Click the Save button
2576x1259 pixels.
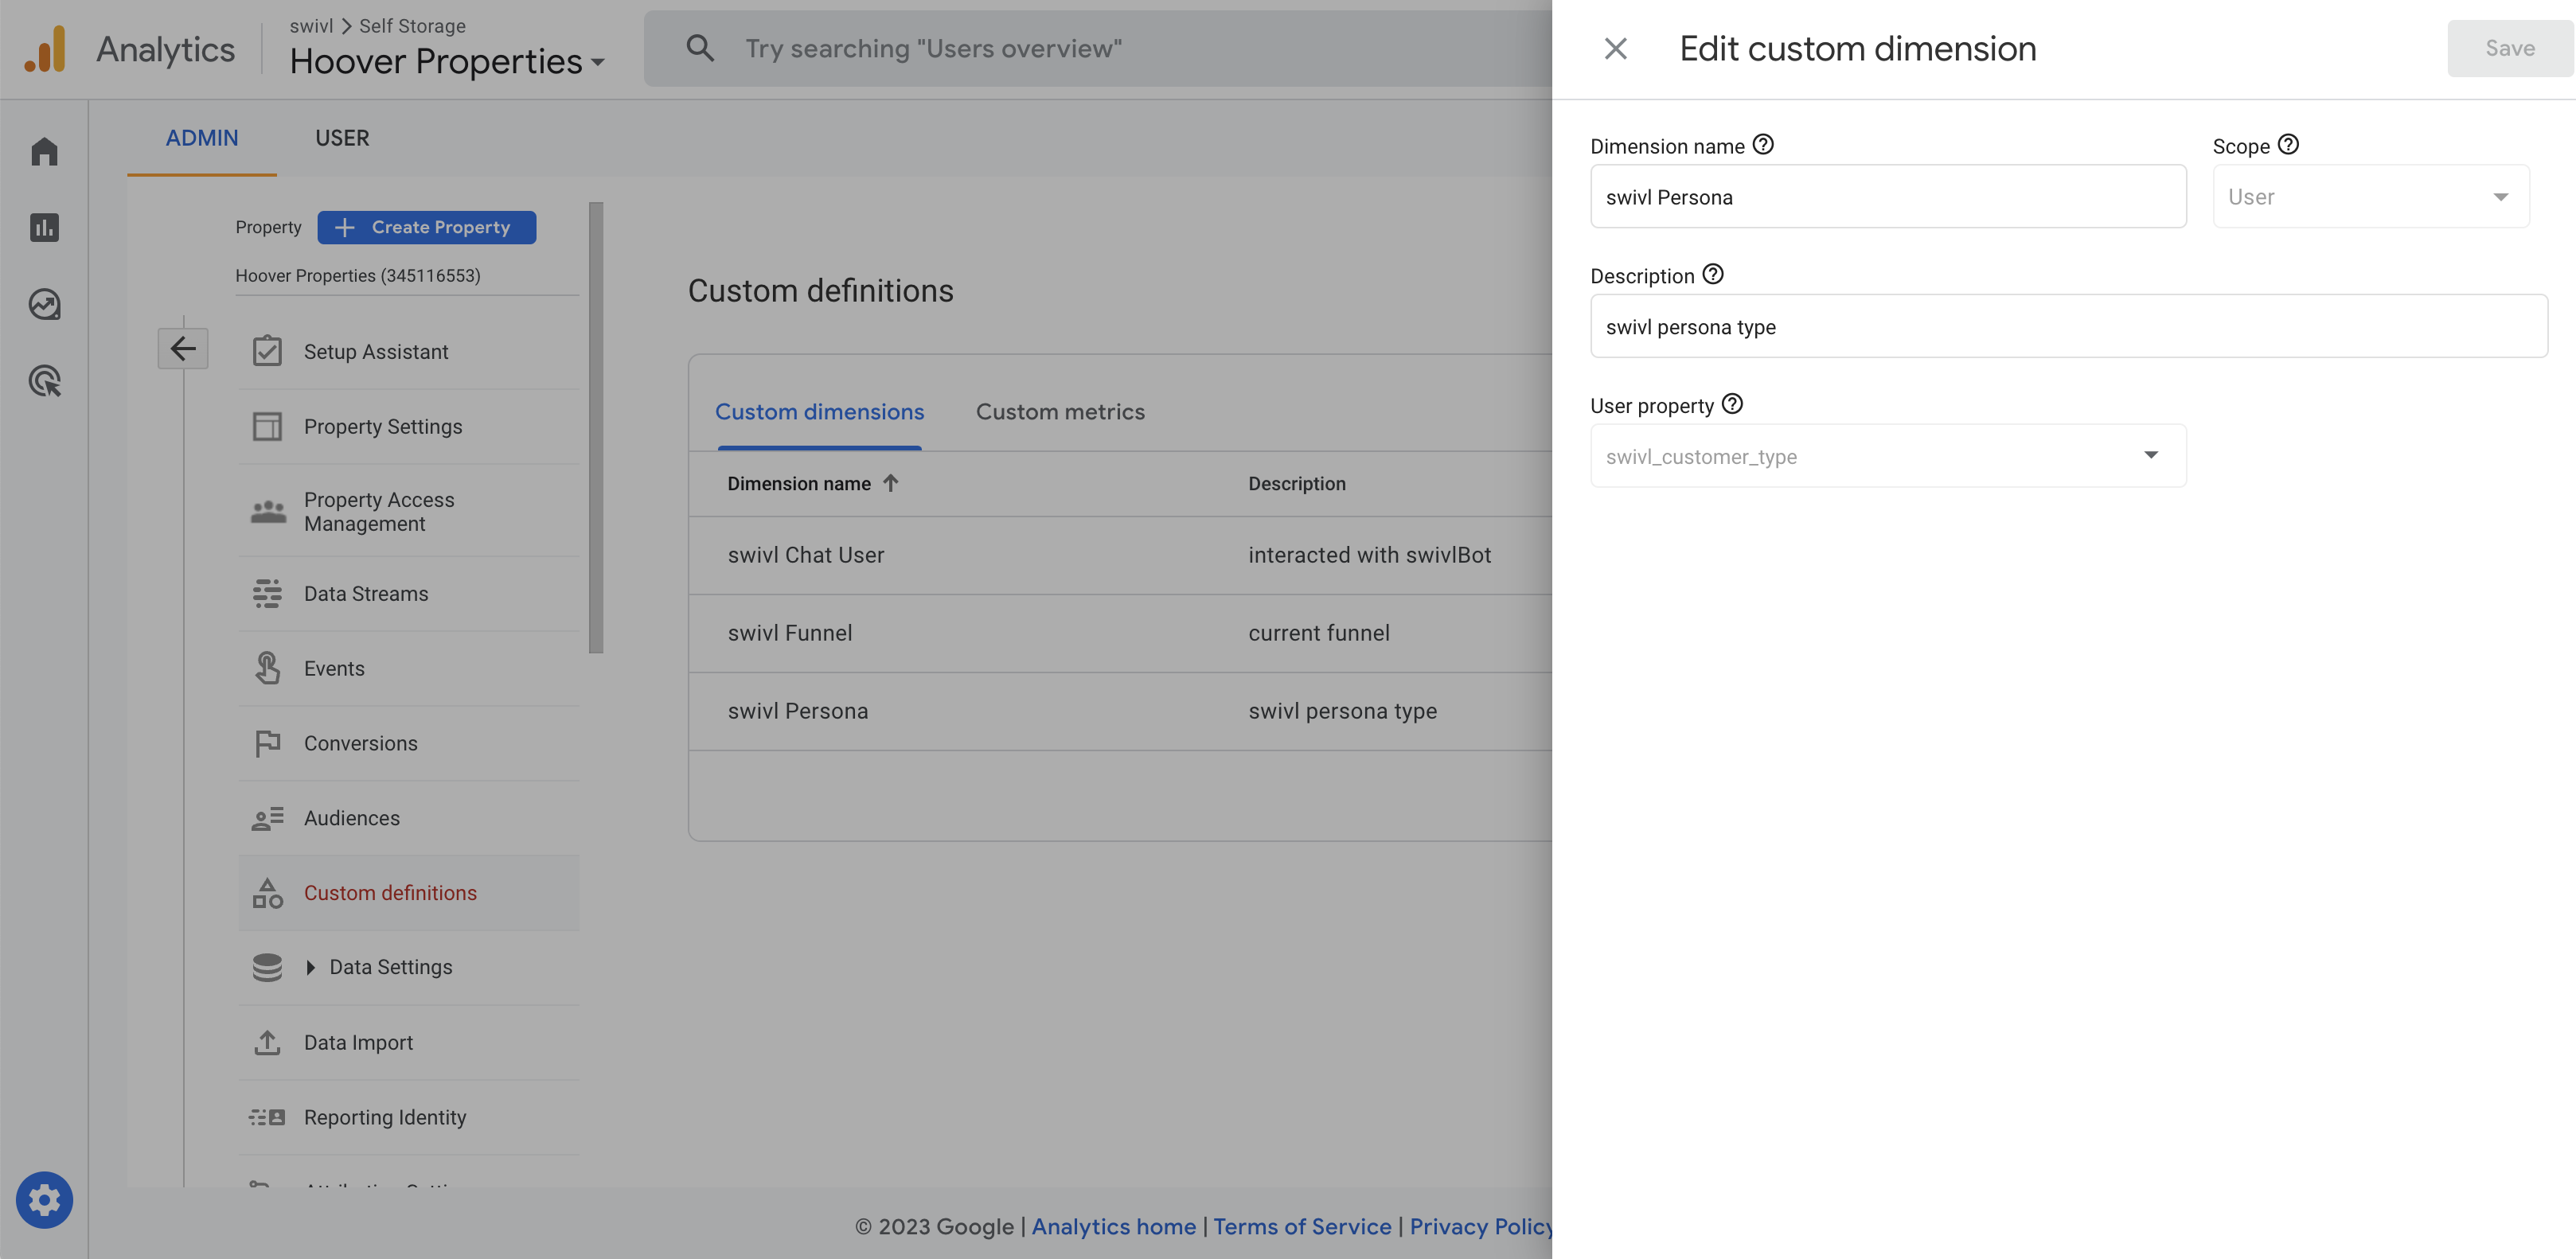click(2509, 48)
